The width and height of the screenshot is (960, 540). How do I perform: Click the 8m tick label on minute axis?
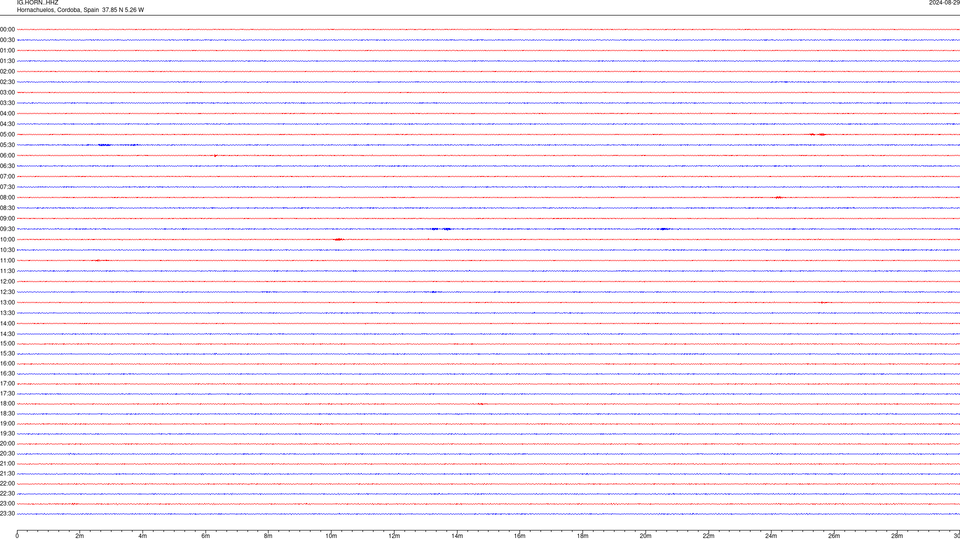pyautogui.click(x=268, y=536)
